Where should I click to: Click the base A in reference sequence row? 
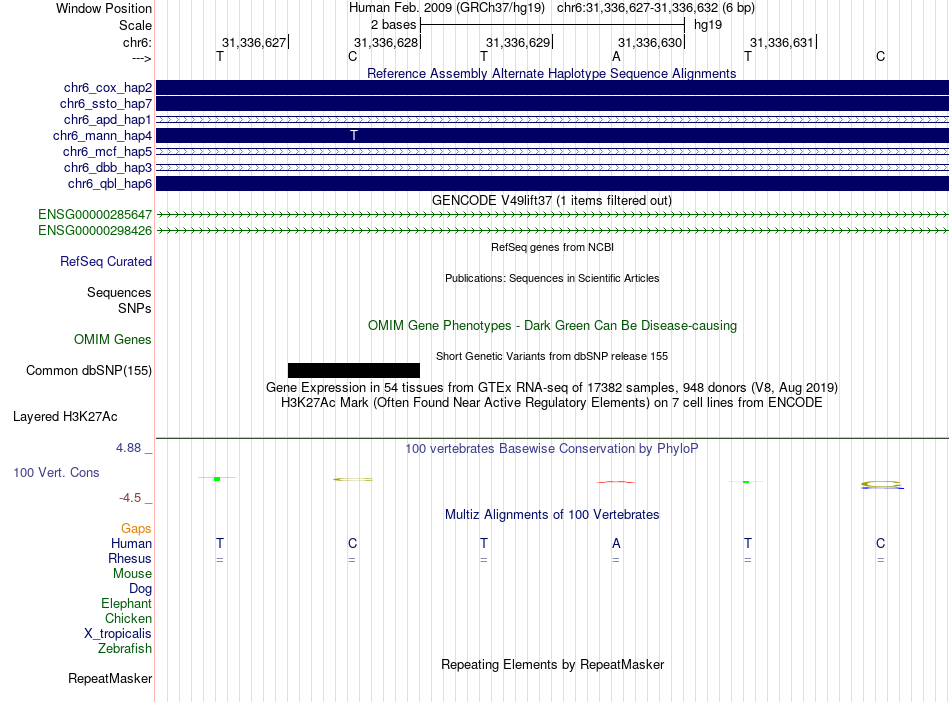[x=616, y=57]
